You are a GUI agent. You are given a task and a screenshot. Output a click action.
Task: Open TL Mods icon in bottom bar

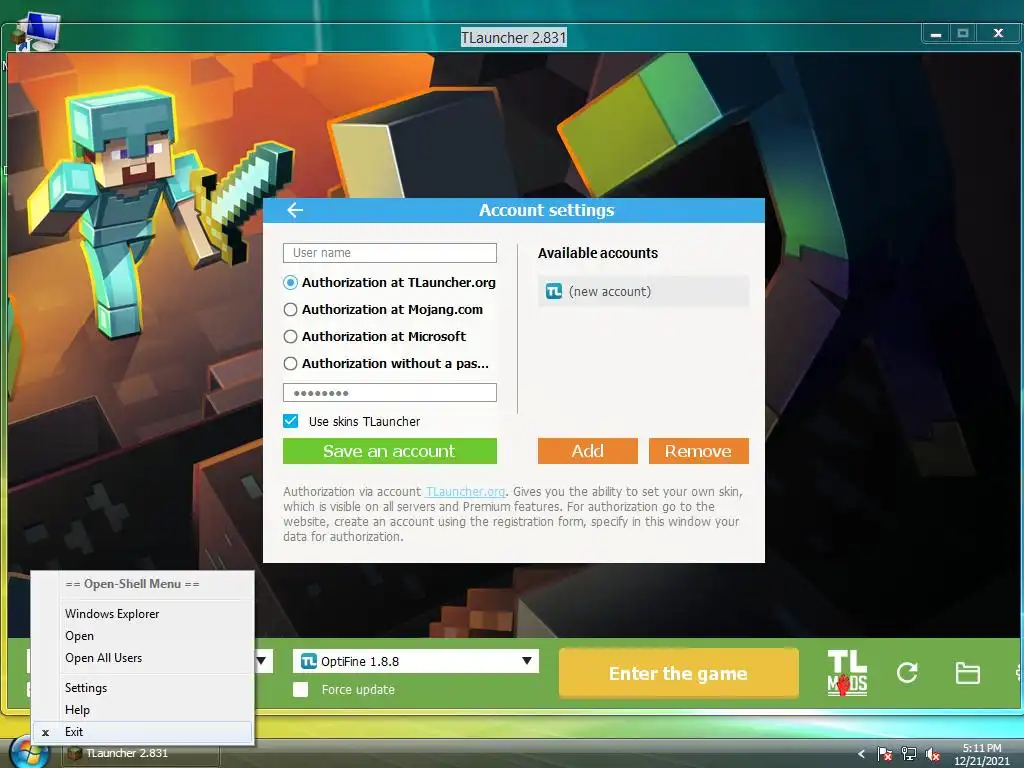point(847,673)
